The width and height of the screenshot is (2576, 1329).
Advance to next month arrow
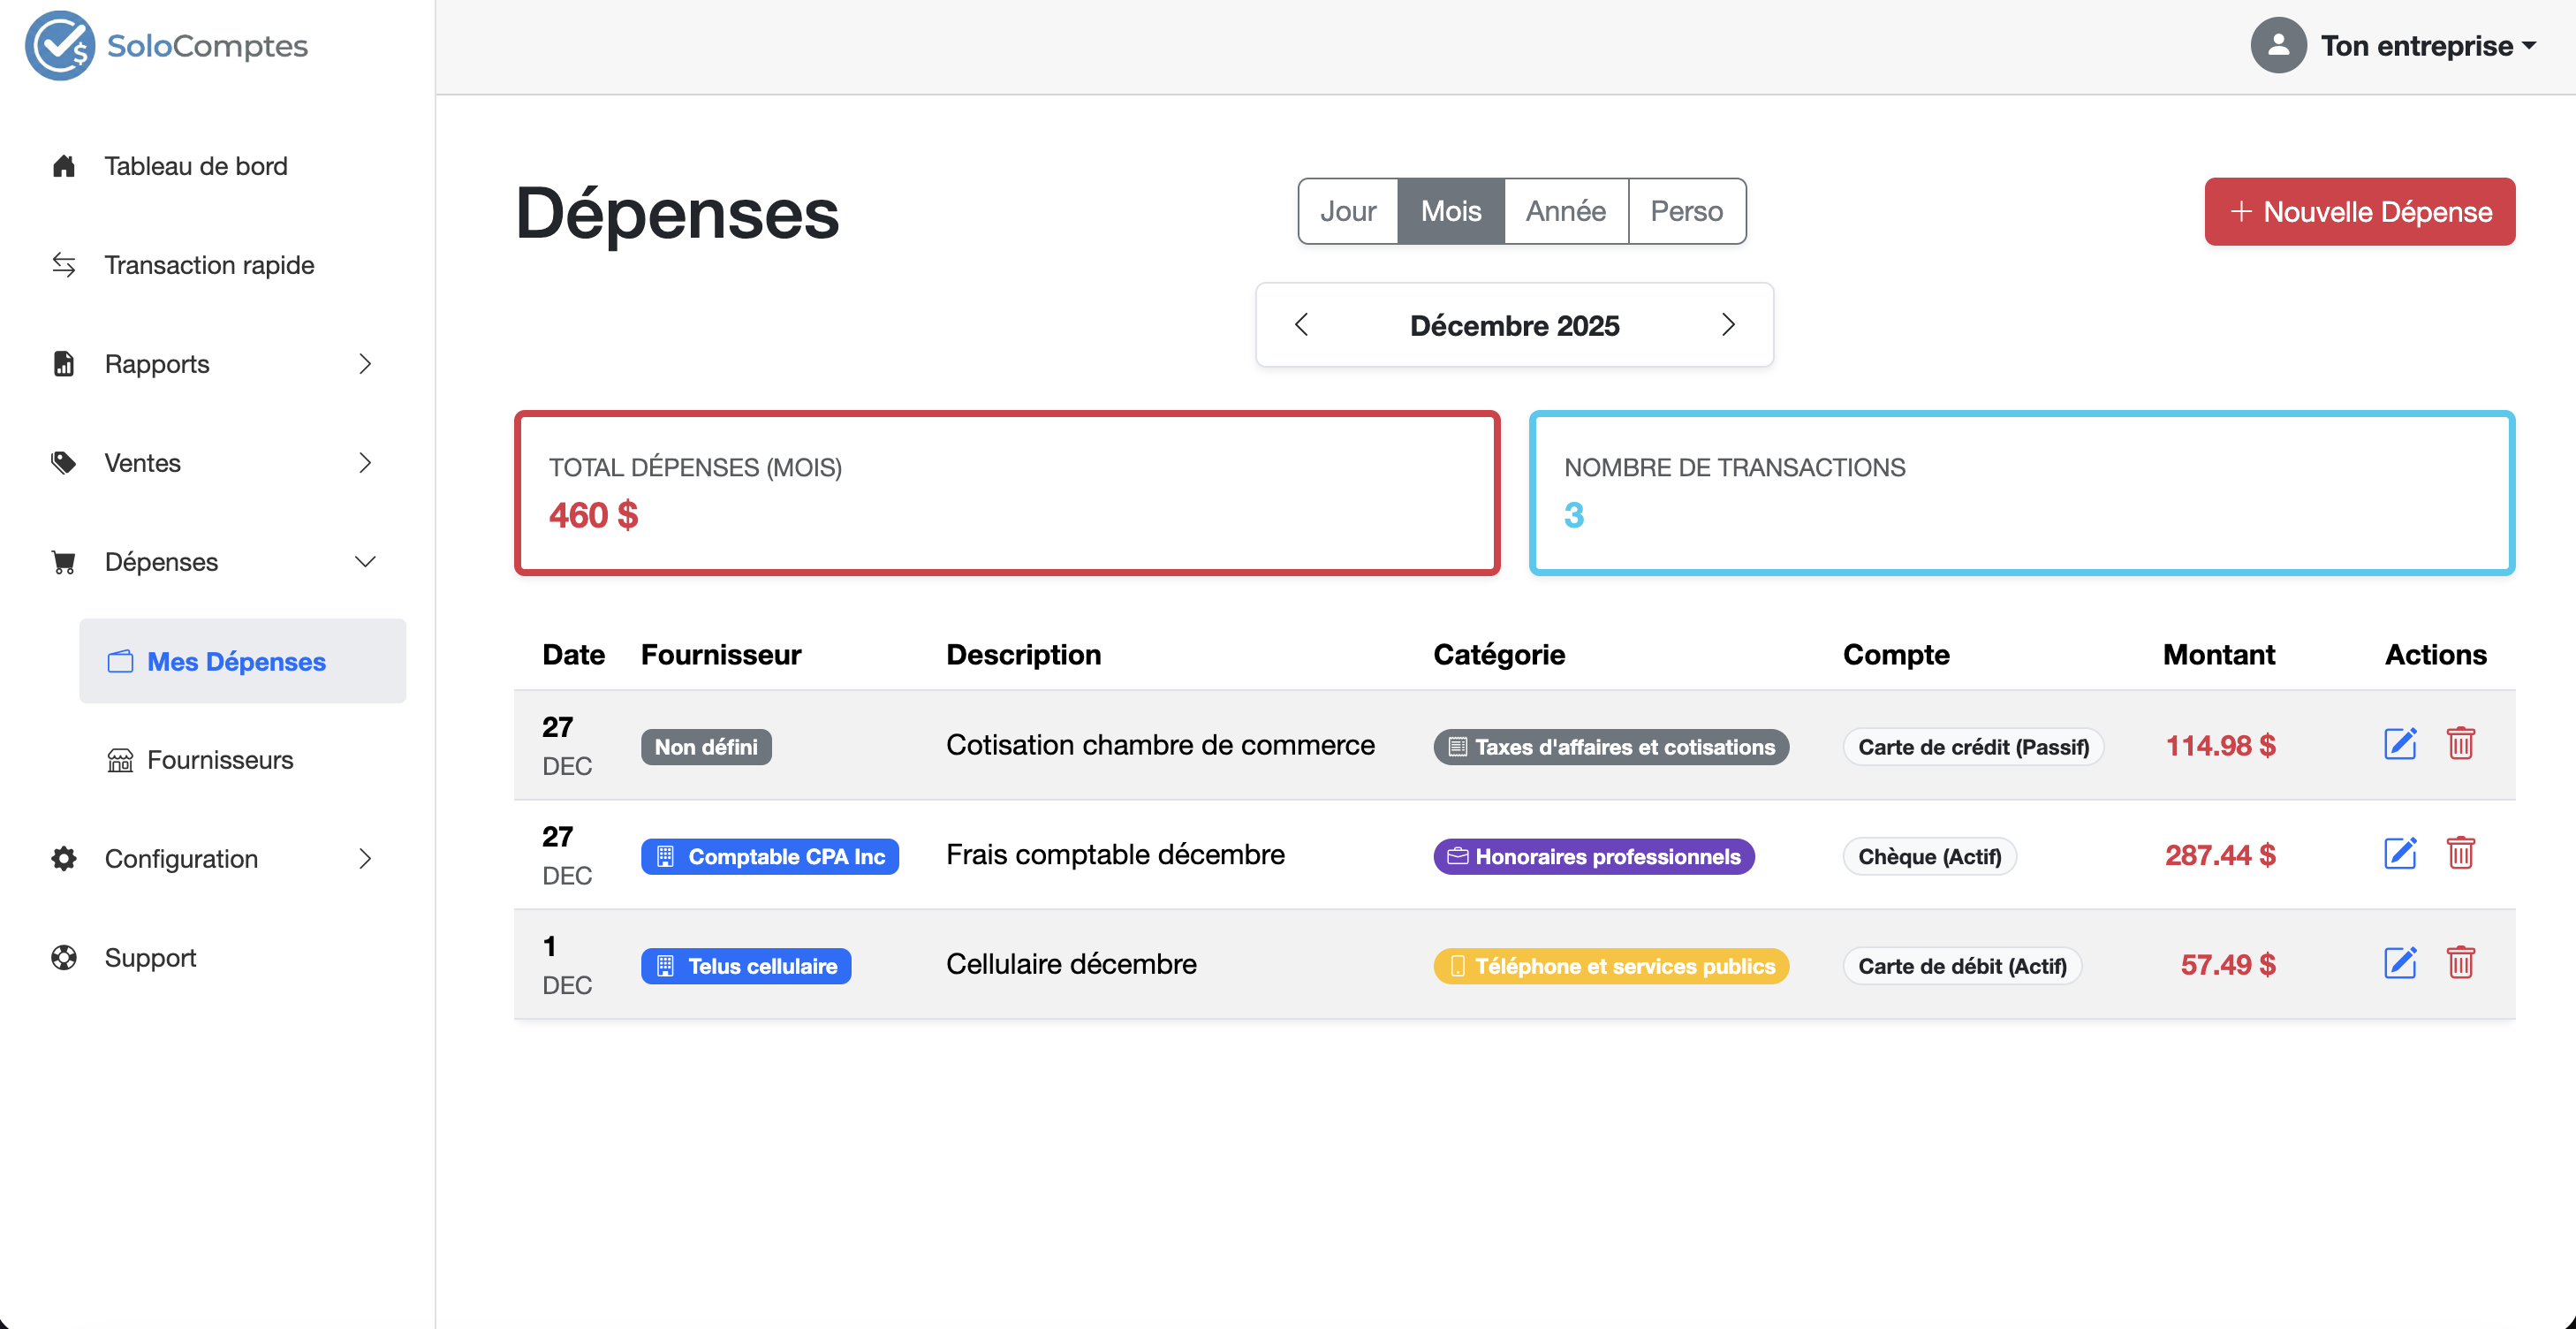[1727, 325]
